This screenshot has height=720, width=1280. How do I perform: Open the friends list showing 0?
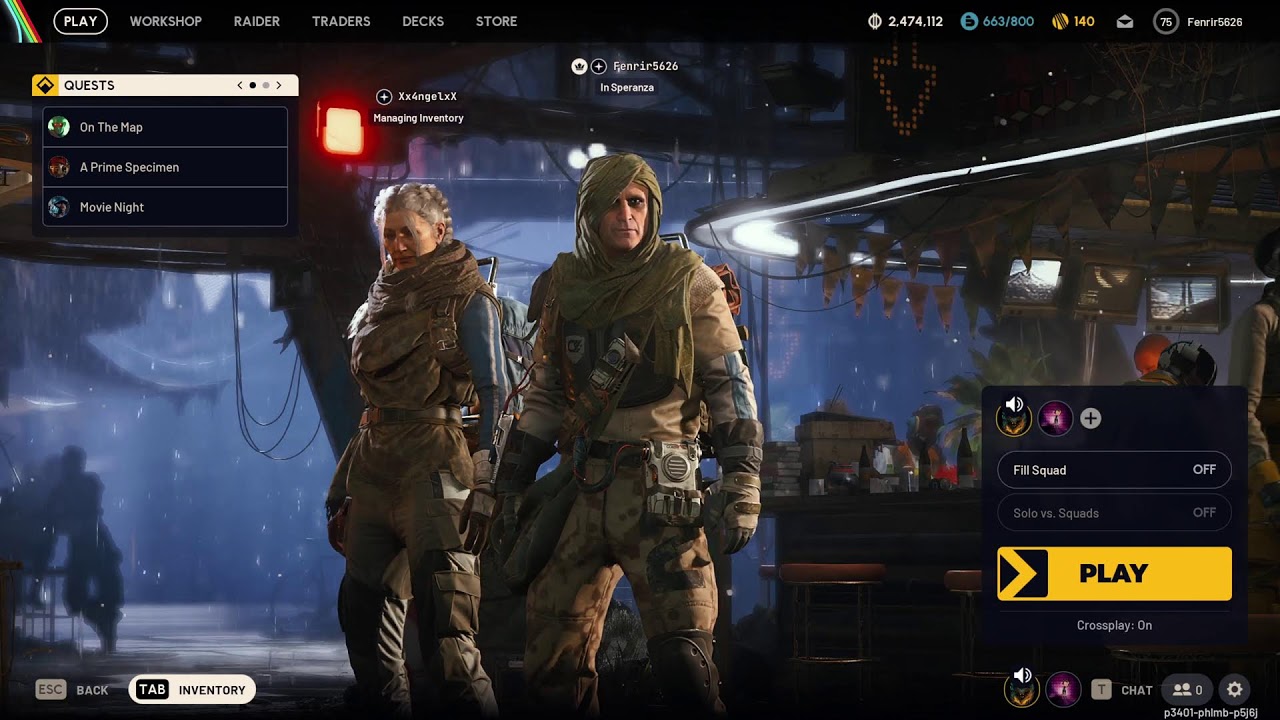(1187, 689)
